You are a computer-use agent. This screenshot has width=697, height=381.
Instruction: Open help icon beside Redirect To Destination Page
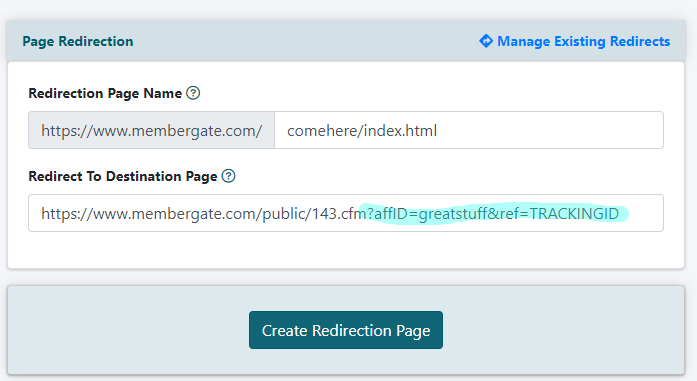228,176
